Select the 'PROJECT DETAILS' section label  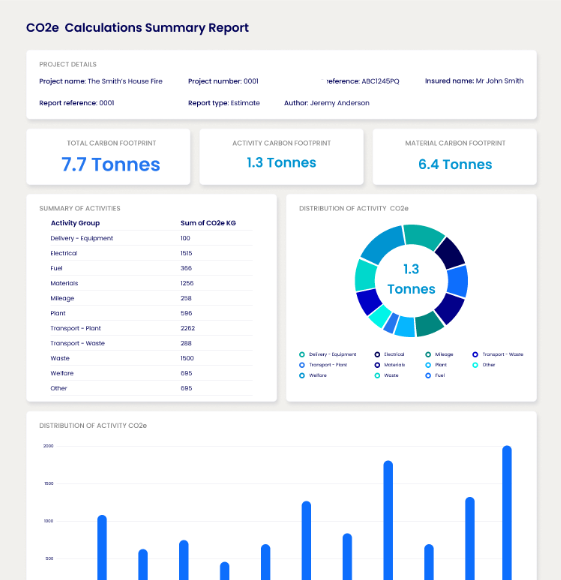pyautogui.click(x=68, y=64)
